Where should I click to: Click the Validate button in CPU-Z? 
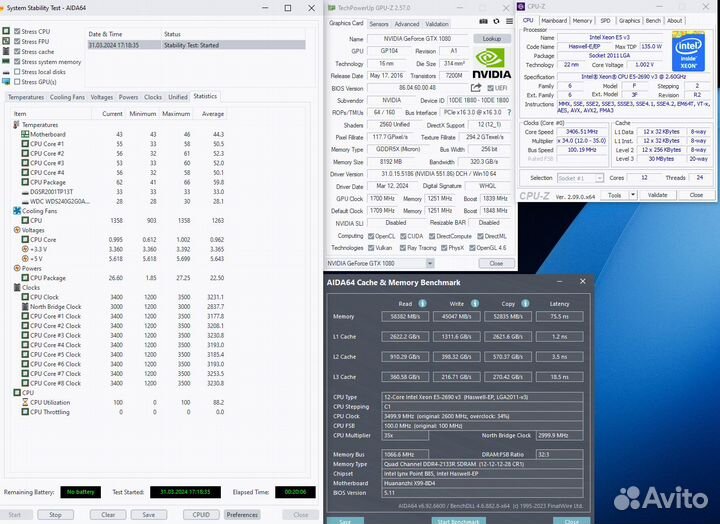(x=657, y=195)
